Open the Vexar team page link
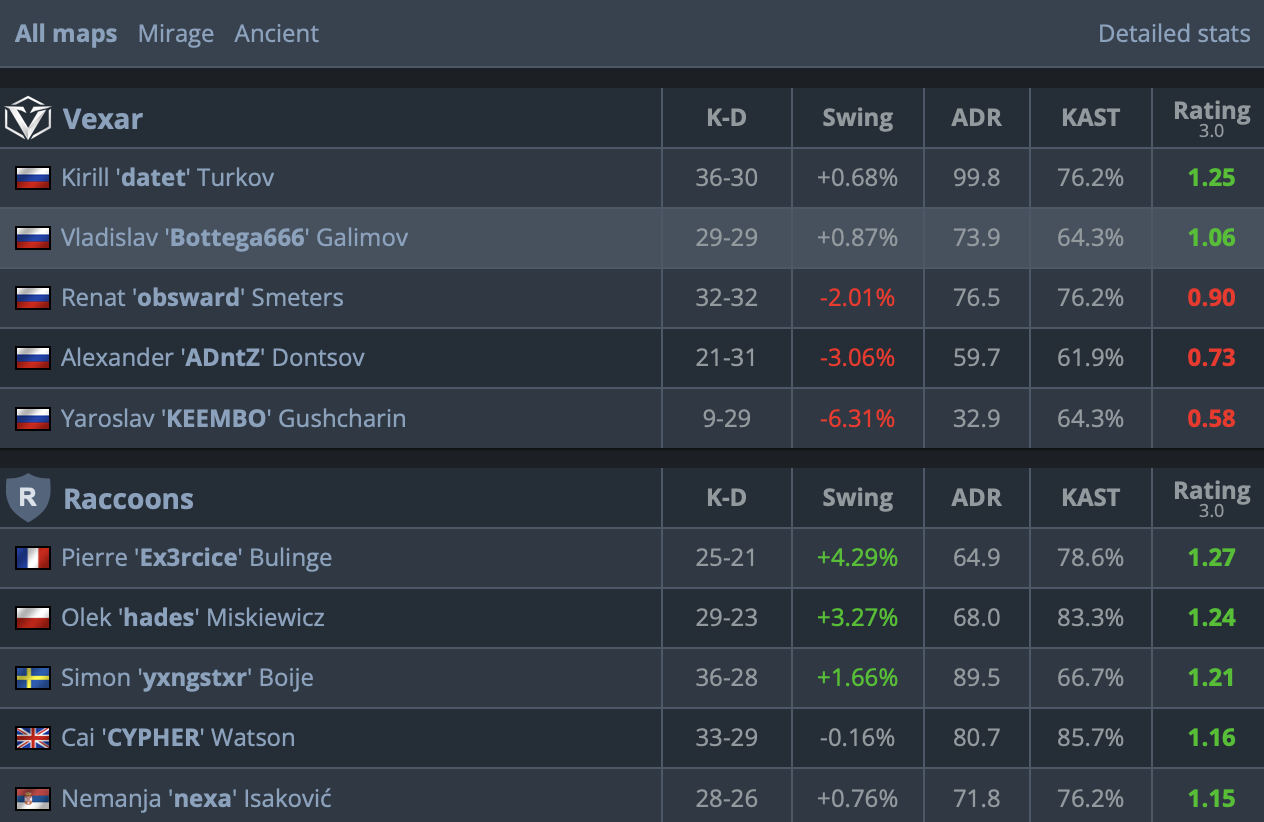Viewport: 1264px width, 822px height. [103, 119]
